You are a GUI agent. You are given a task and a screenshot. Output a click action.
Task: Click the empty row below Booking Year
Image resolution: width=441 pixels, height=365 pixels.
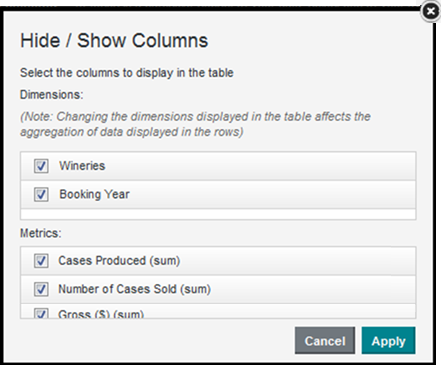(x=218, y=214)
